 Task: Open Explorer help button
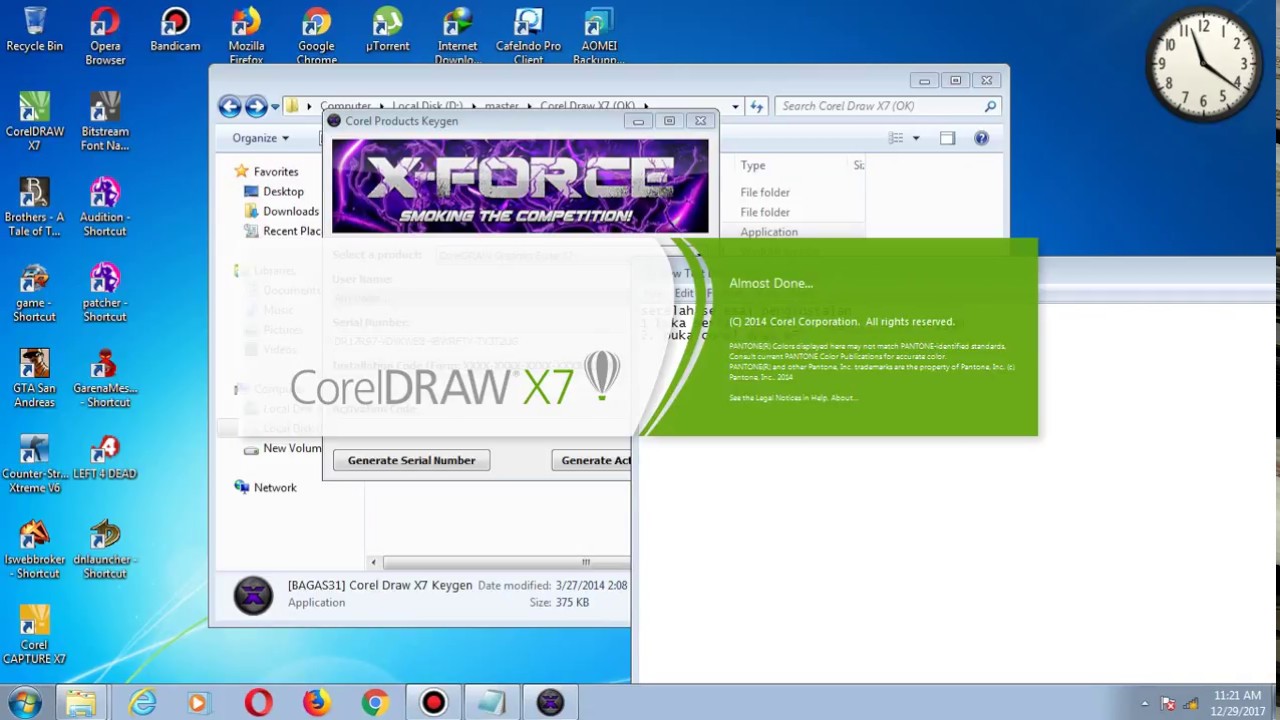tap(981, 138)
